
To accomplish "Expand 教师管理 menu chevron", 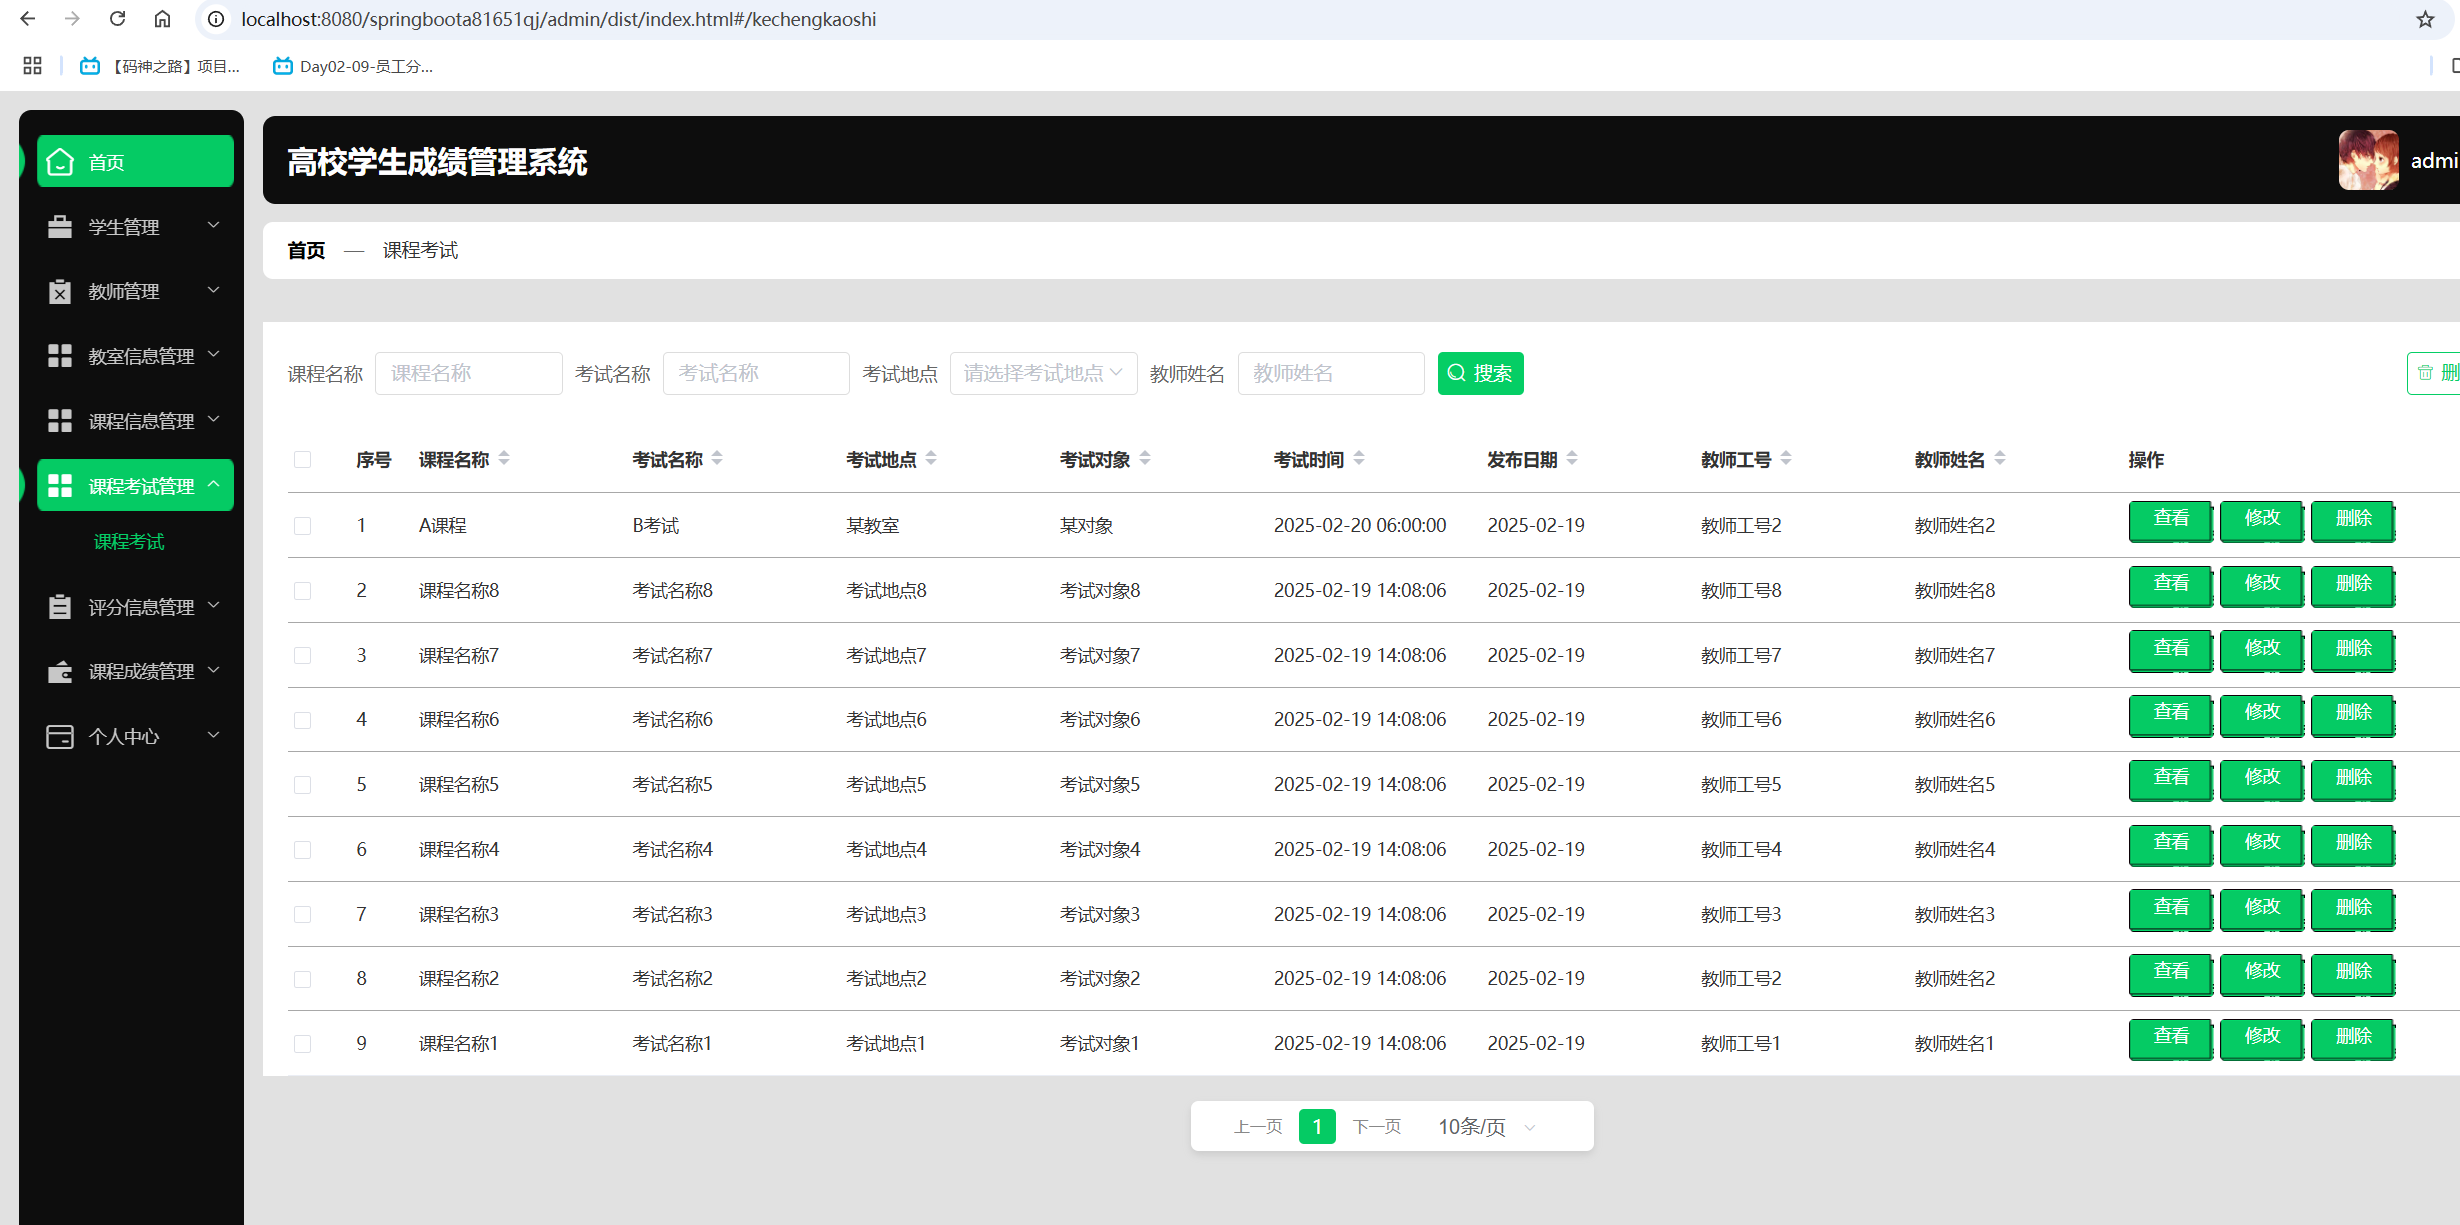I will click(213, 290).
